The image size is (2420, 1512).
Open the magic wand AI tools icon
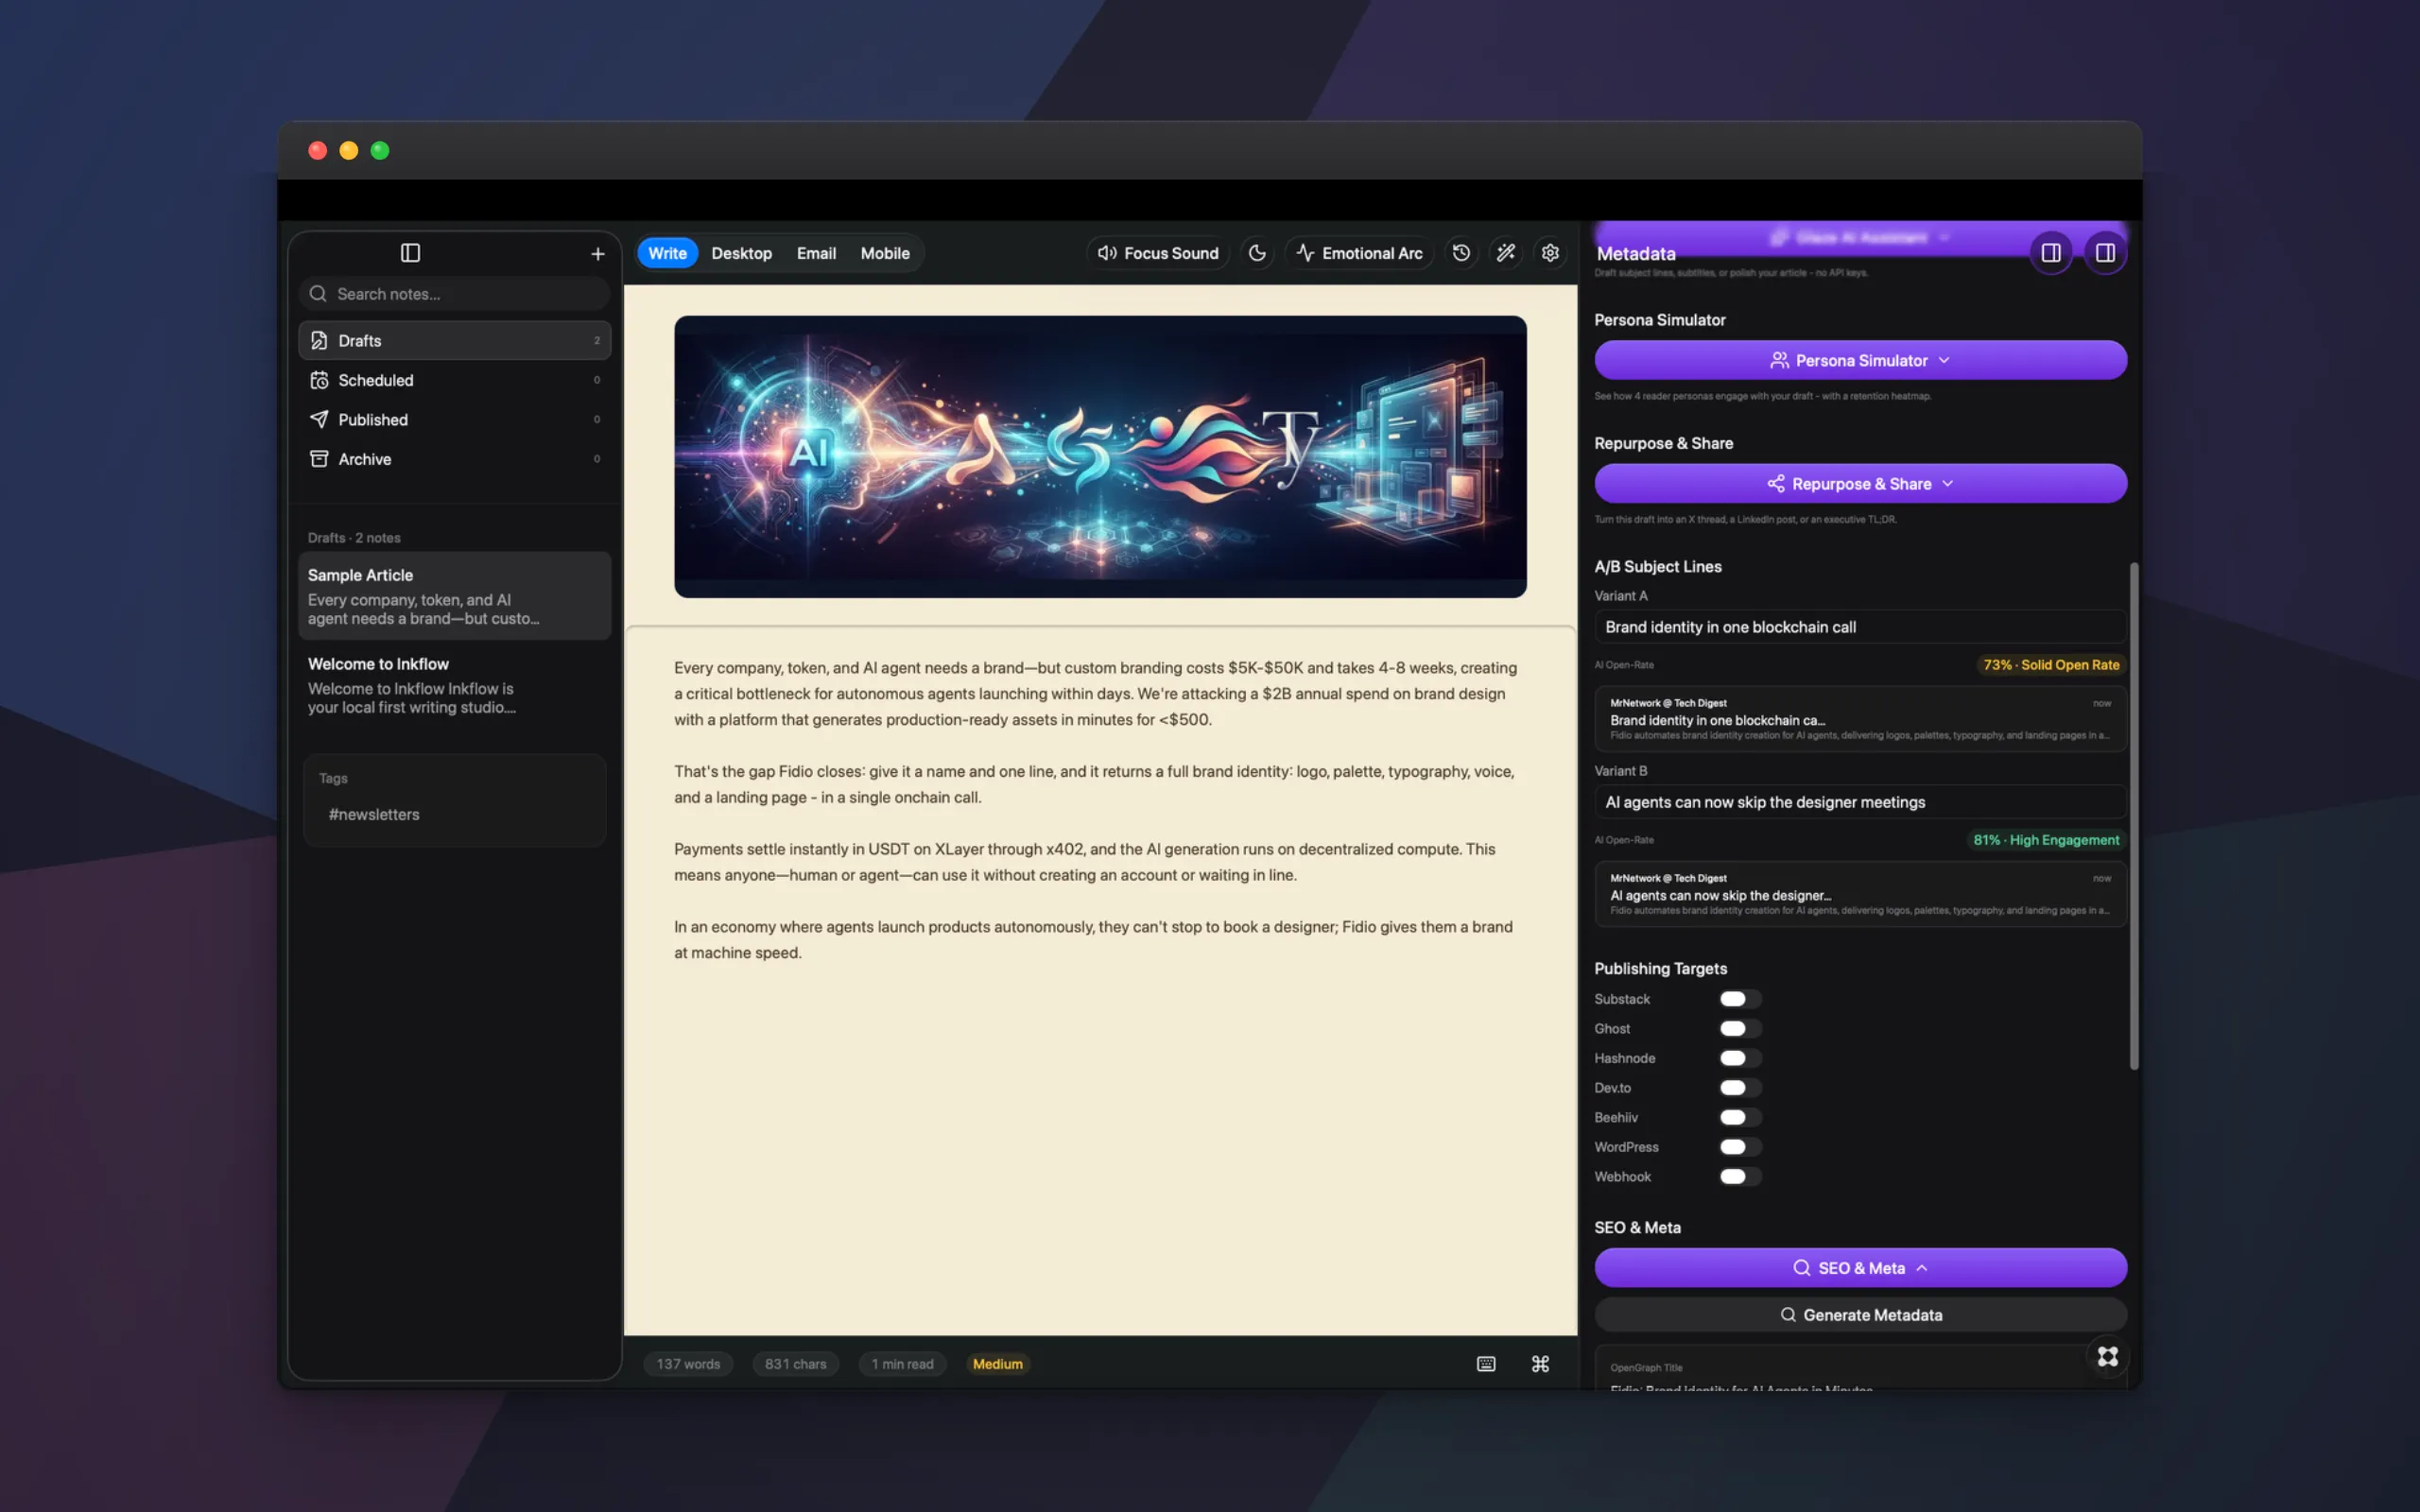coord(1505,253)
